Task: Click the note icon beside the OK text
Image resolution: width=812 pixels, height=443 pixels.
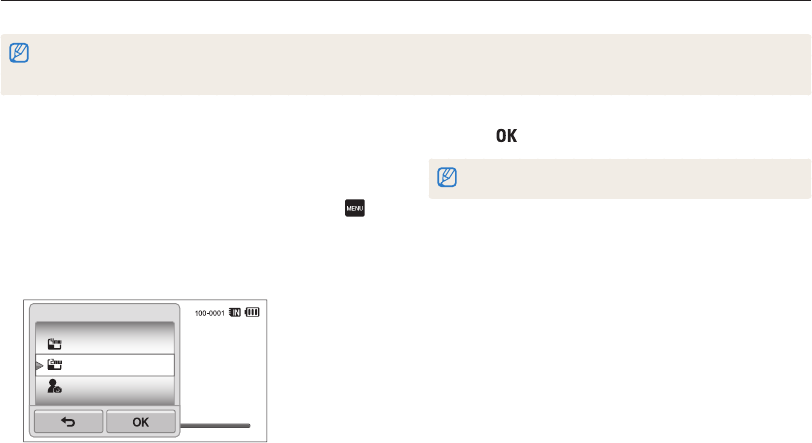Action: tap(445, 178)
